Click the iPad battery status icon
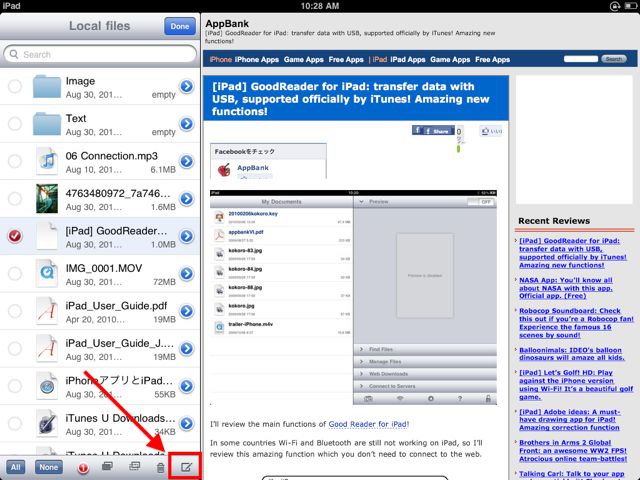This screenshot has width=640, height=480. [x=631, y=6]
